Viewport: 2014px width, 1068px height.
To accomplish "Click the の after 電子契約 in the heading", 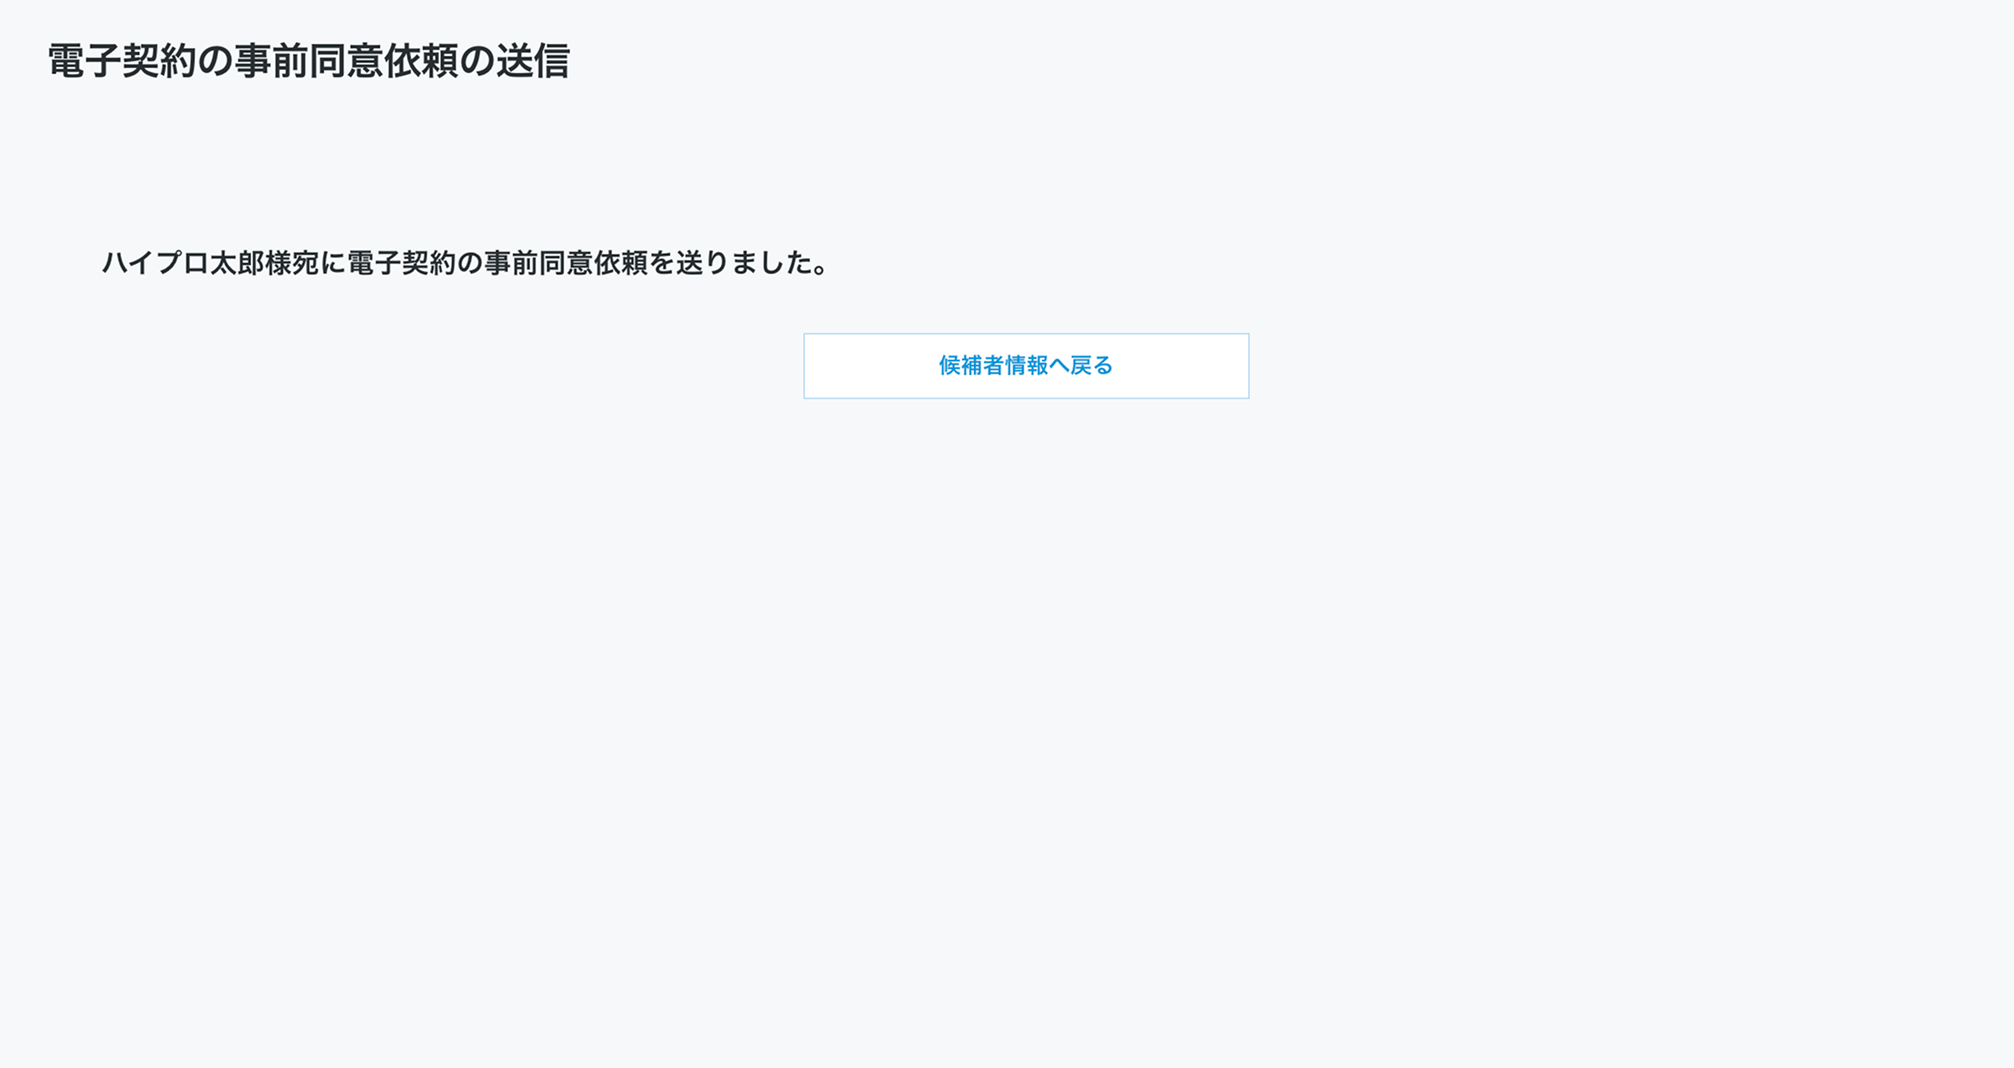I will click(x=215, y=61).
